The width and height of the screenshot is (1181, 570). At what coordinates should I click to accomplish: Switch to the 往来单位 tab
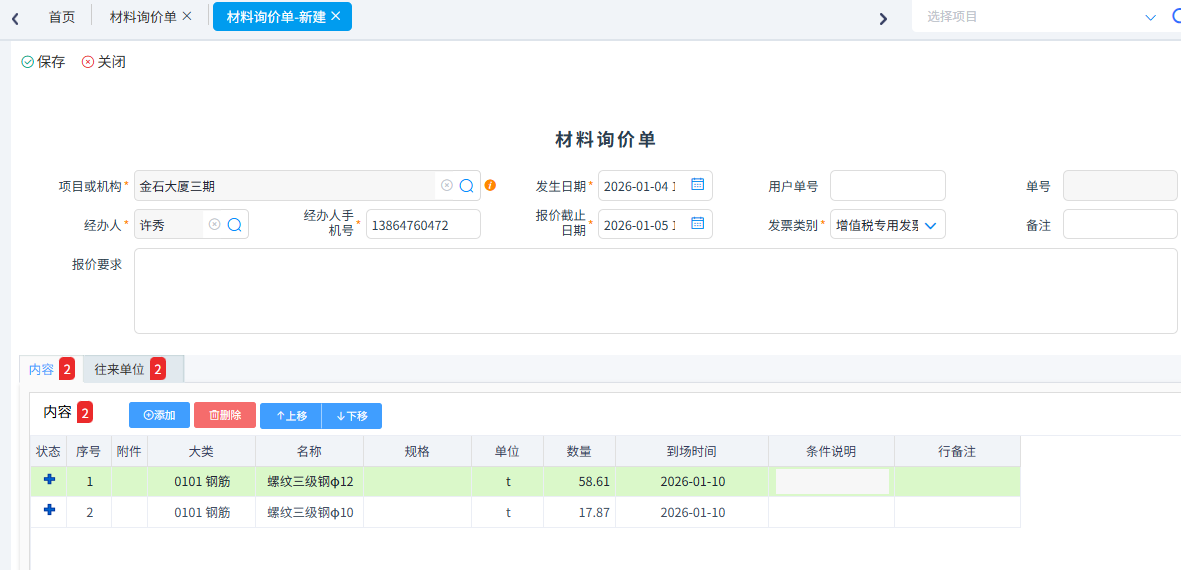point(120,370)
